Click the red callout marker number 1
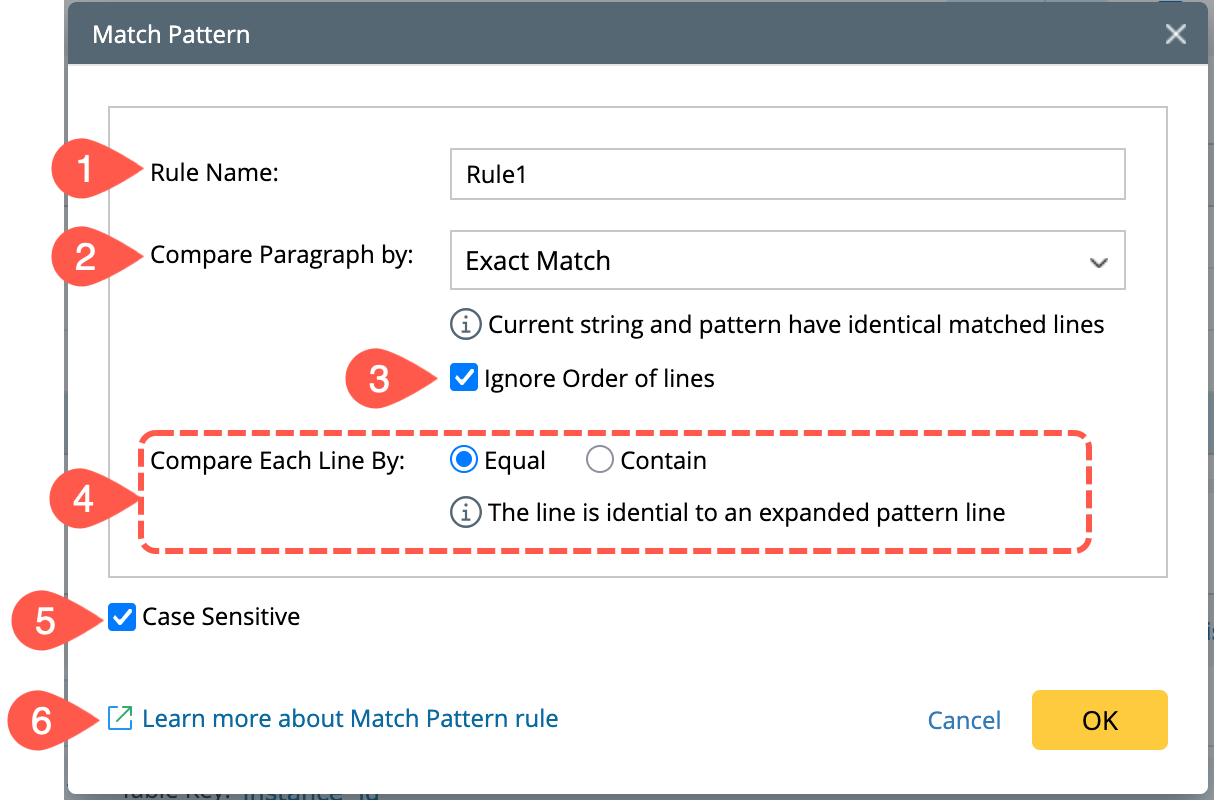 (85, 172)
